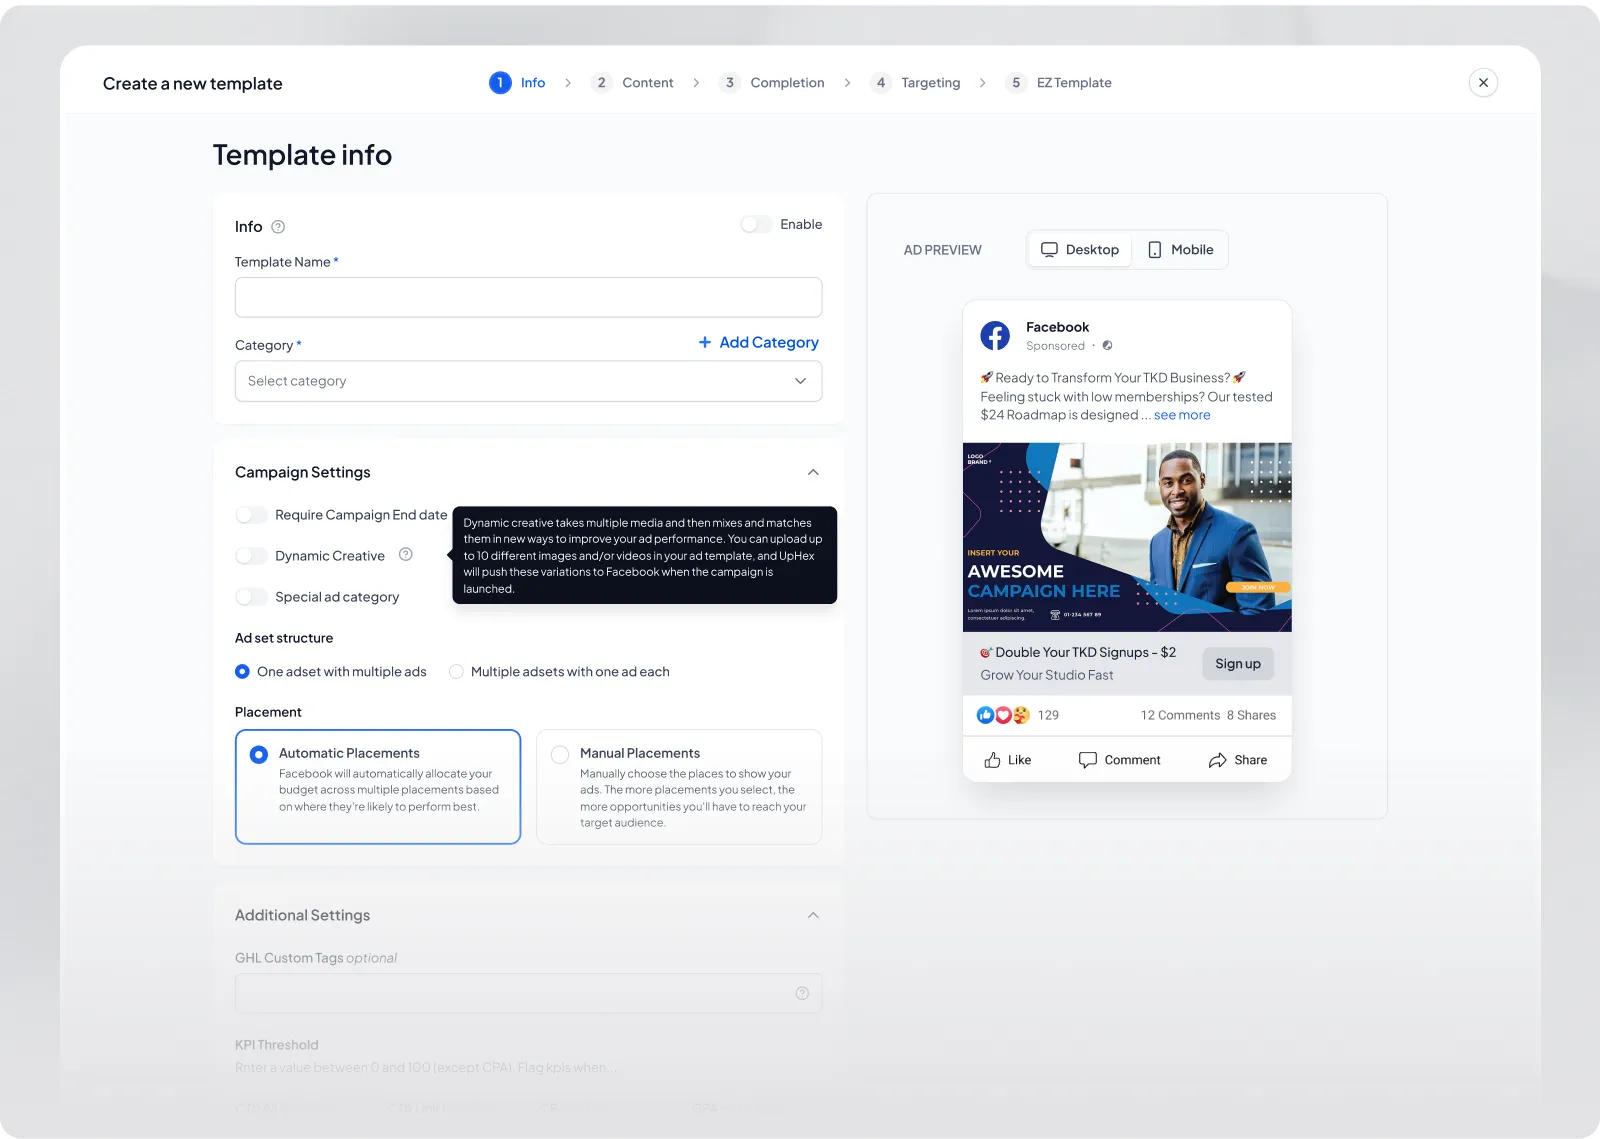Screen dimensions: 1600x1139
Task: Turn on the Dynamic Creative toggle
Action: pyautogui.click(x=251, y=556)
